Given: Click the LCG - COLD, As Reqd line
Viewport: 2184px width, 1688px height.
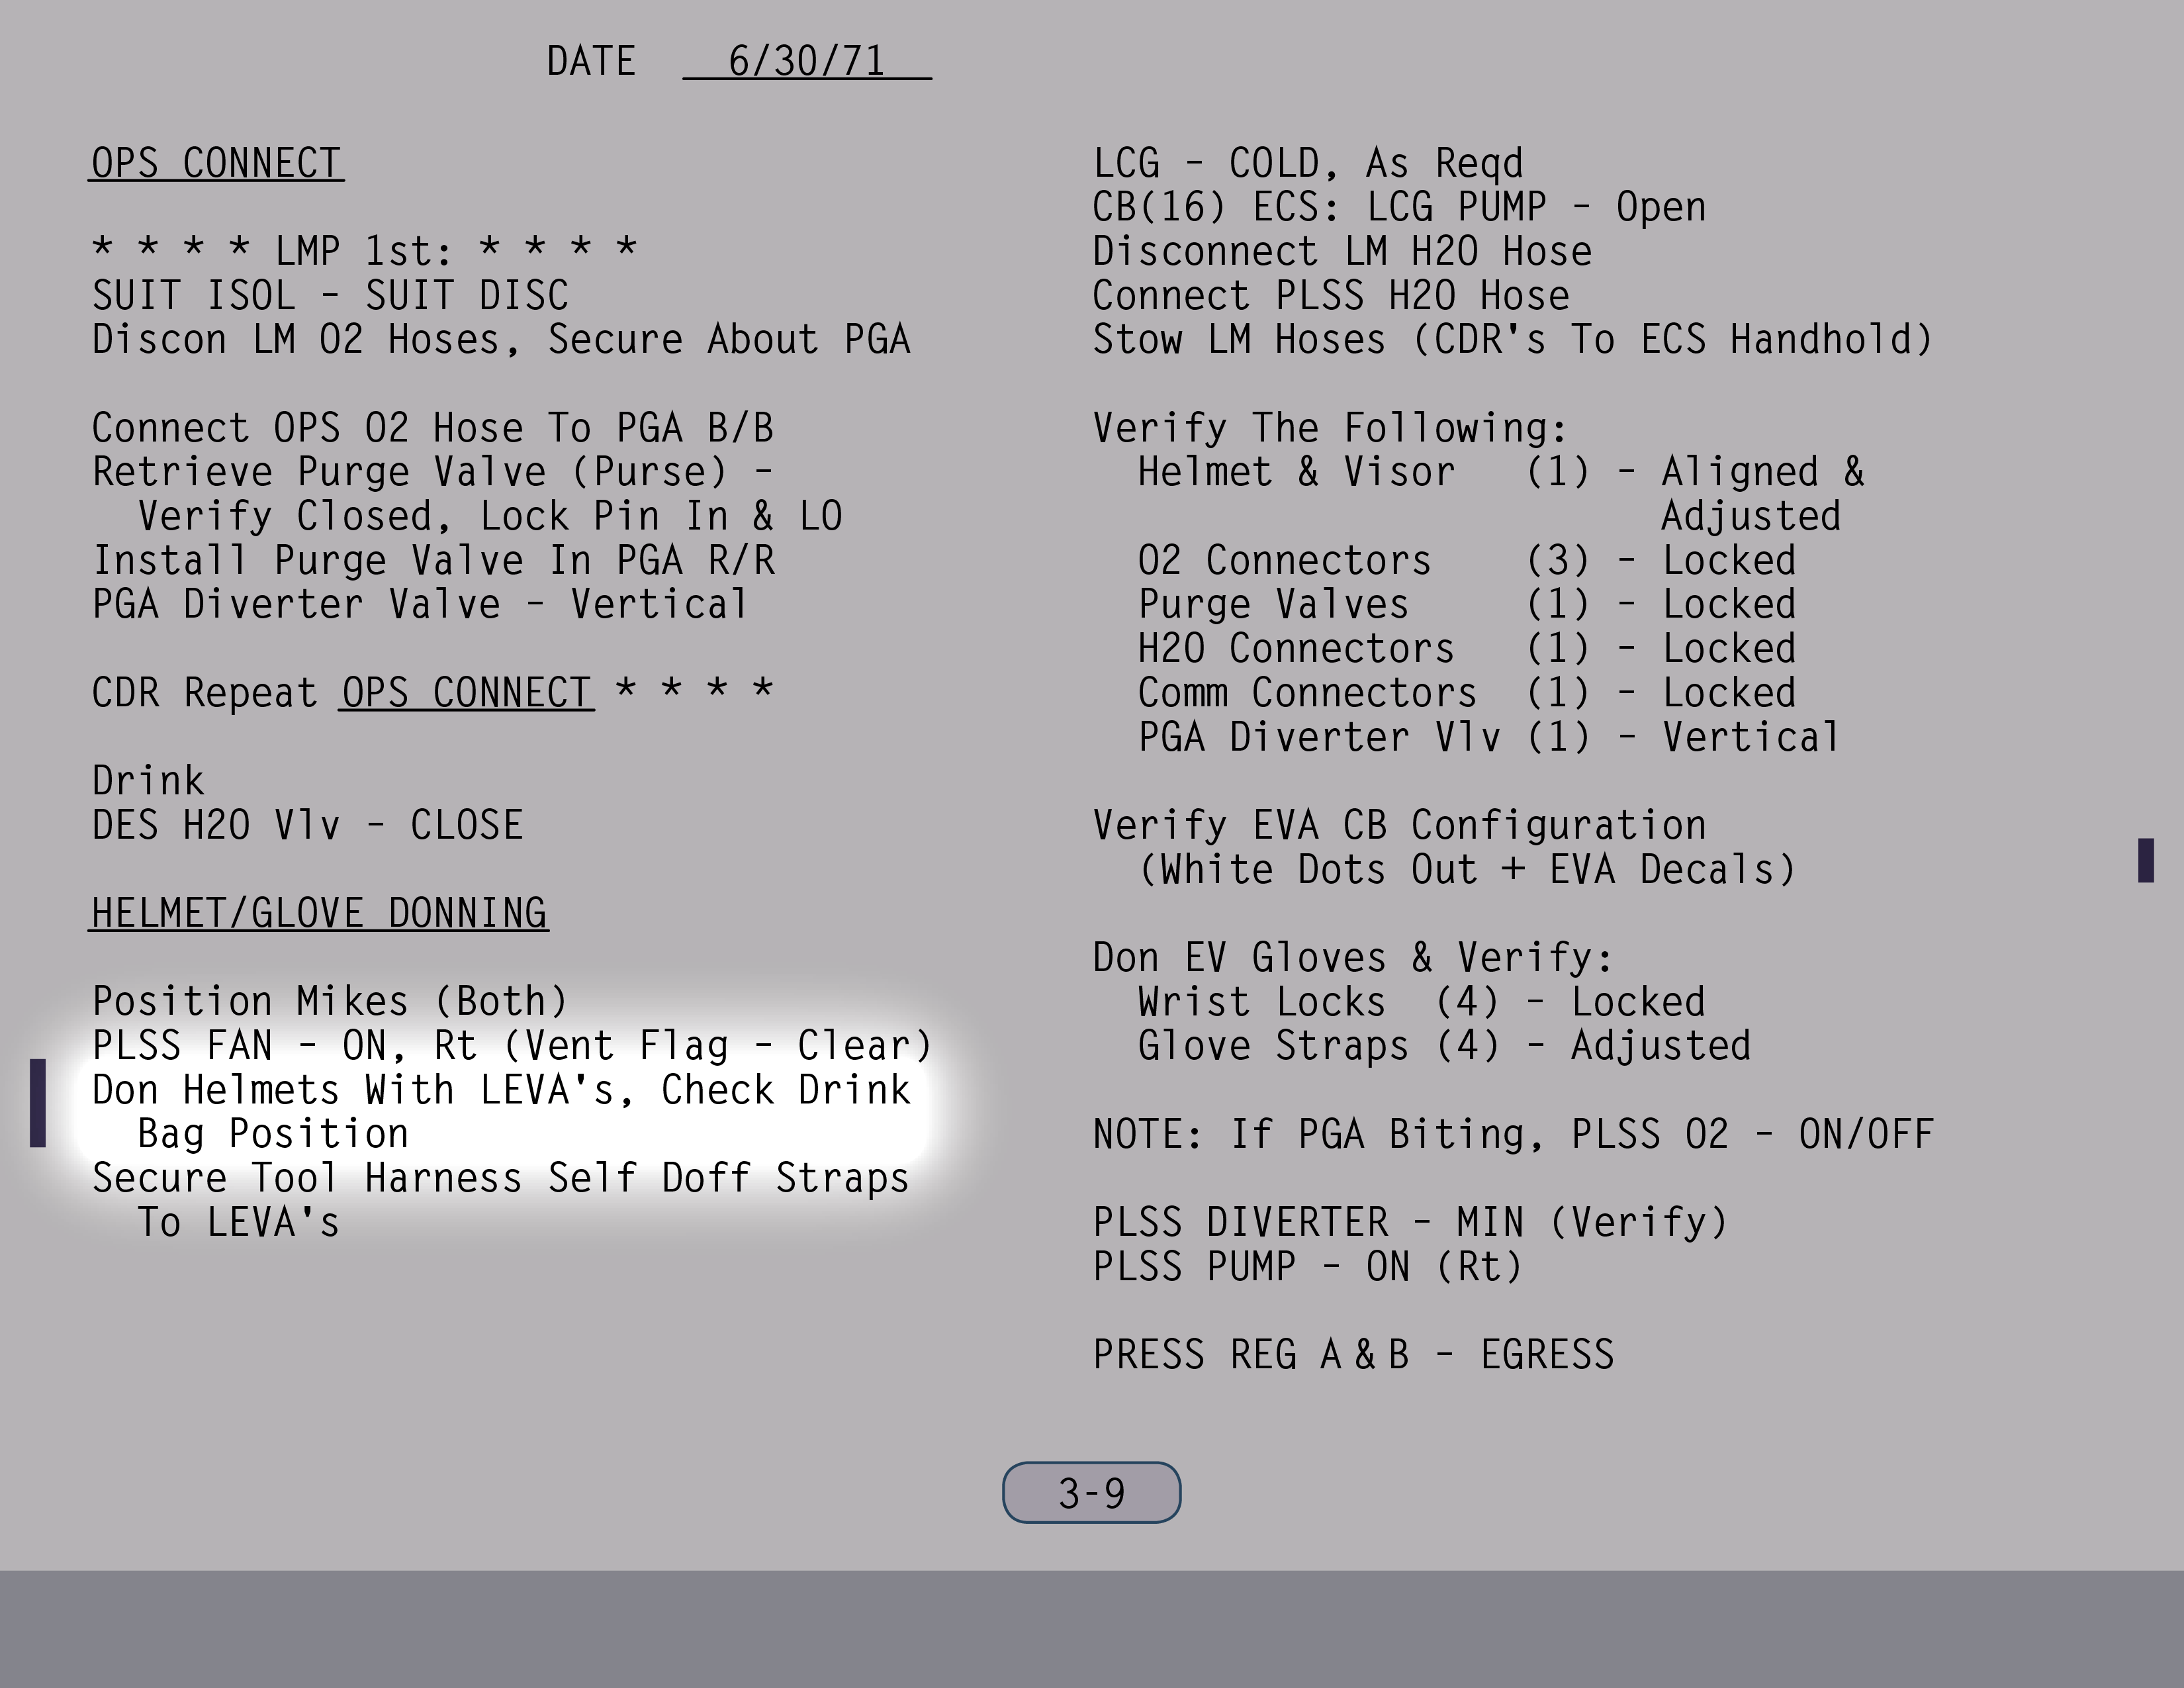Looking at the screenshot, I should coord(1307,163).
